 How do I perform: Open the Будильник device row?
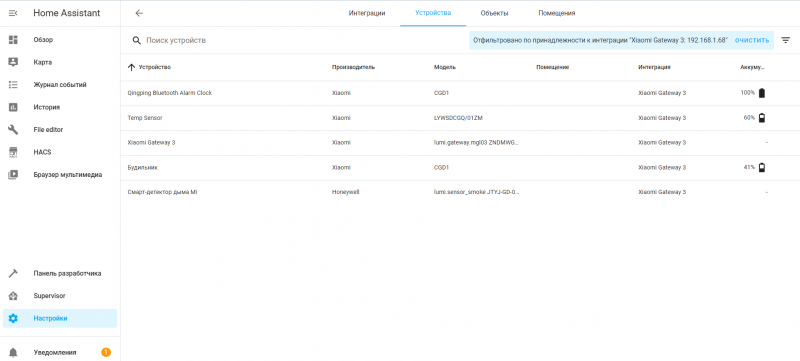[460, 167]
